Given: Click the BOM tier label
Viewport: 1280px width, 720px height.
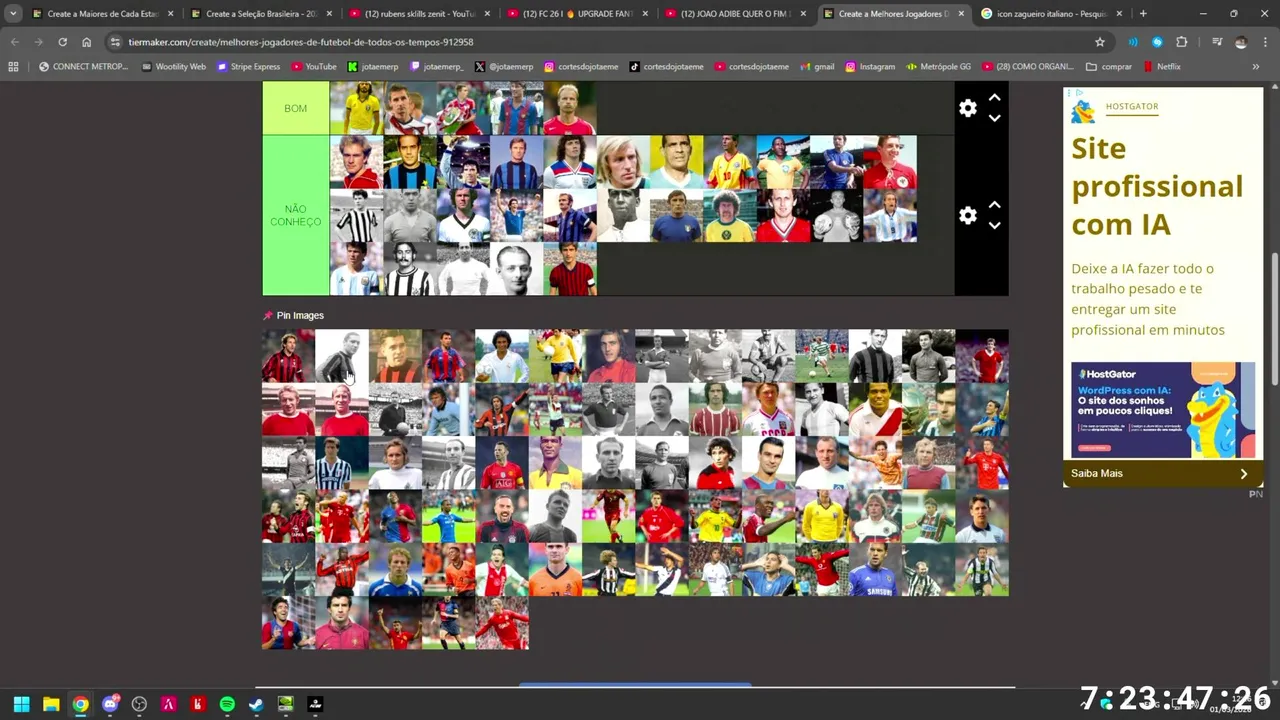Looking at the screenshot, I should tap(296, 108).
